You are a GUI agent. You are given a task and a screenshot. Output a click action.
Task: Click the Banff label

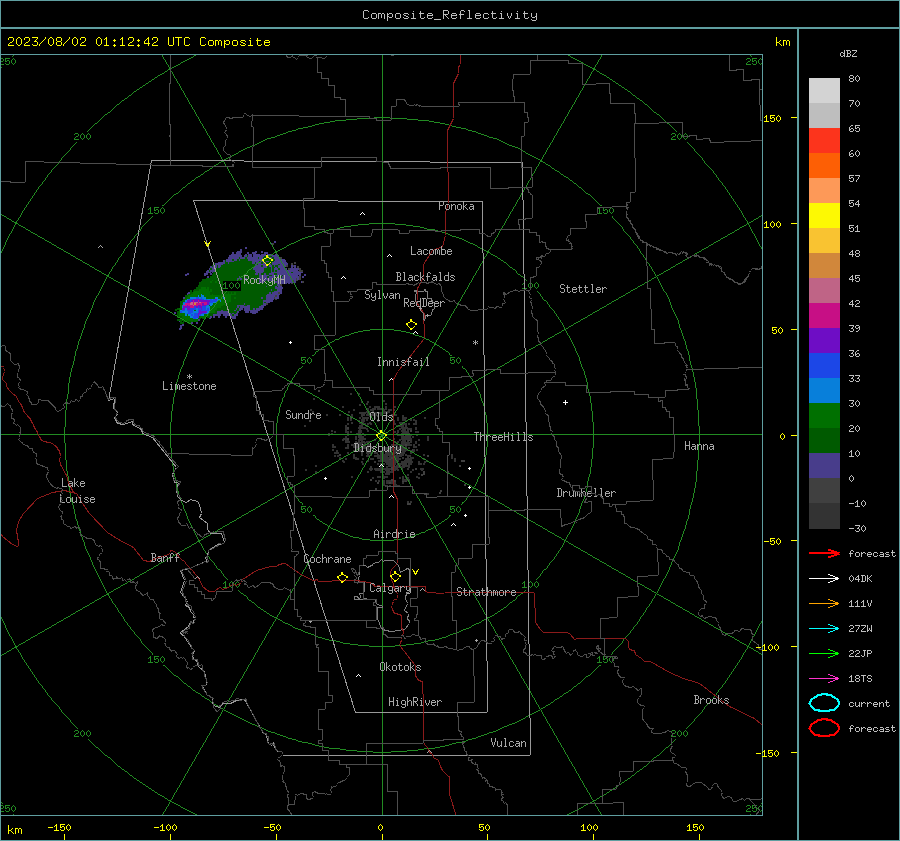click(165, 557)
